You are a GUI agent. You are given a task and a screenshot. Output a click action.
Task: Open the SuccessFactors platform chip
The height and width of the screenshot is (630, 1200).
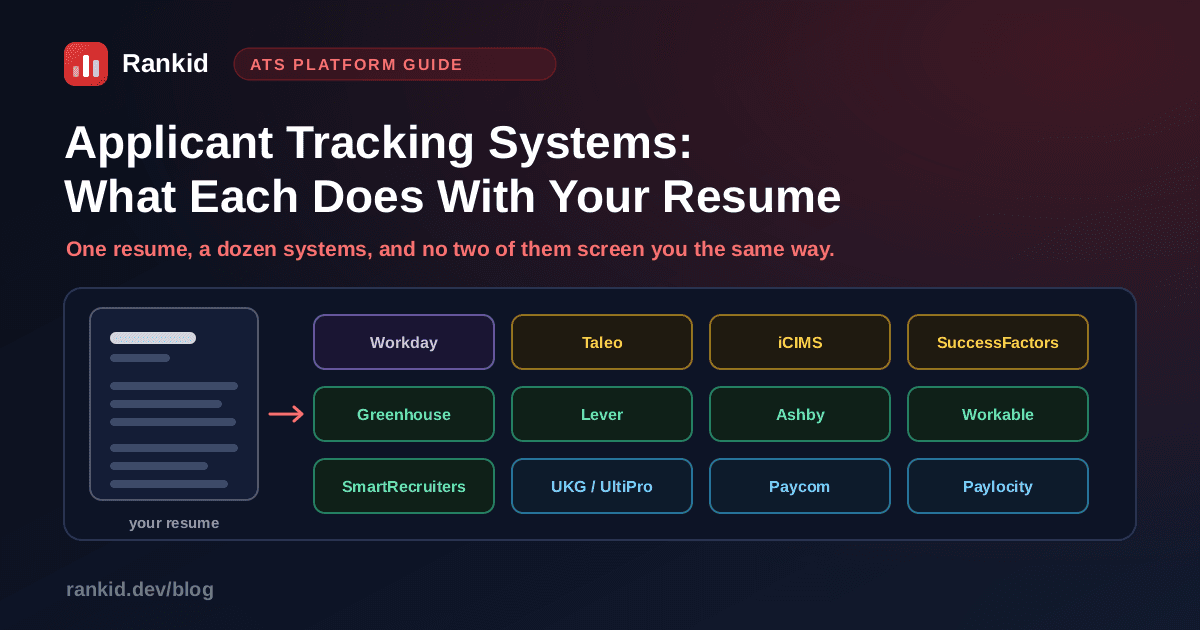coord(998,342)
